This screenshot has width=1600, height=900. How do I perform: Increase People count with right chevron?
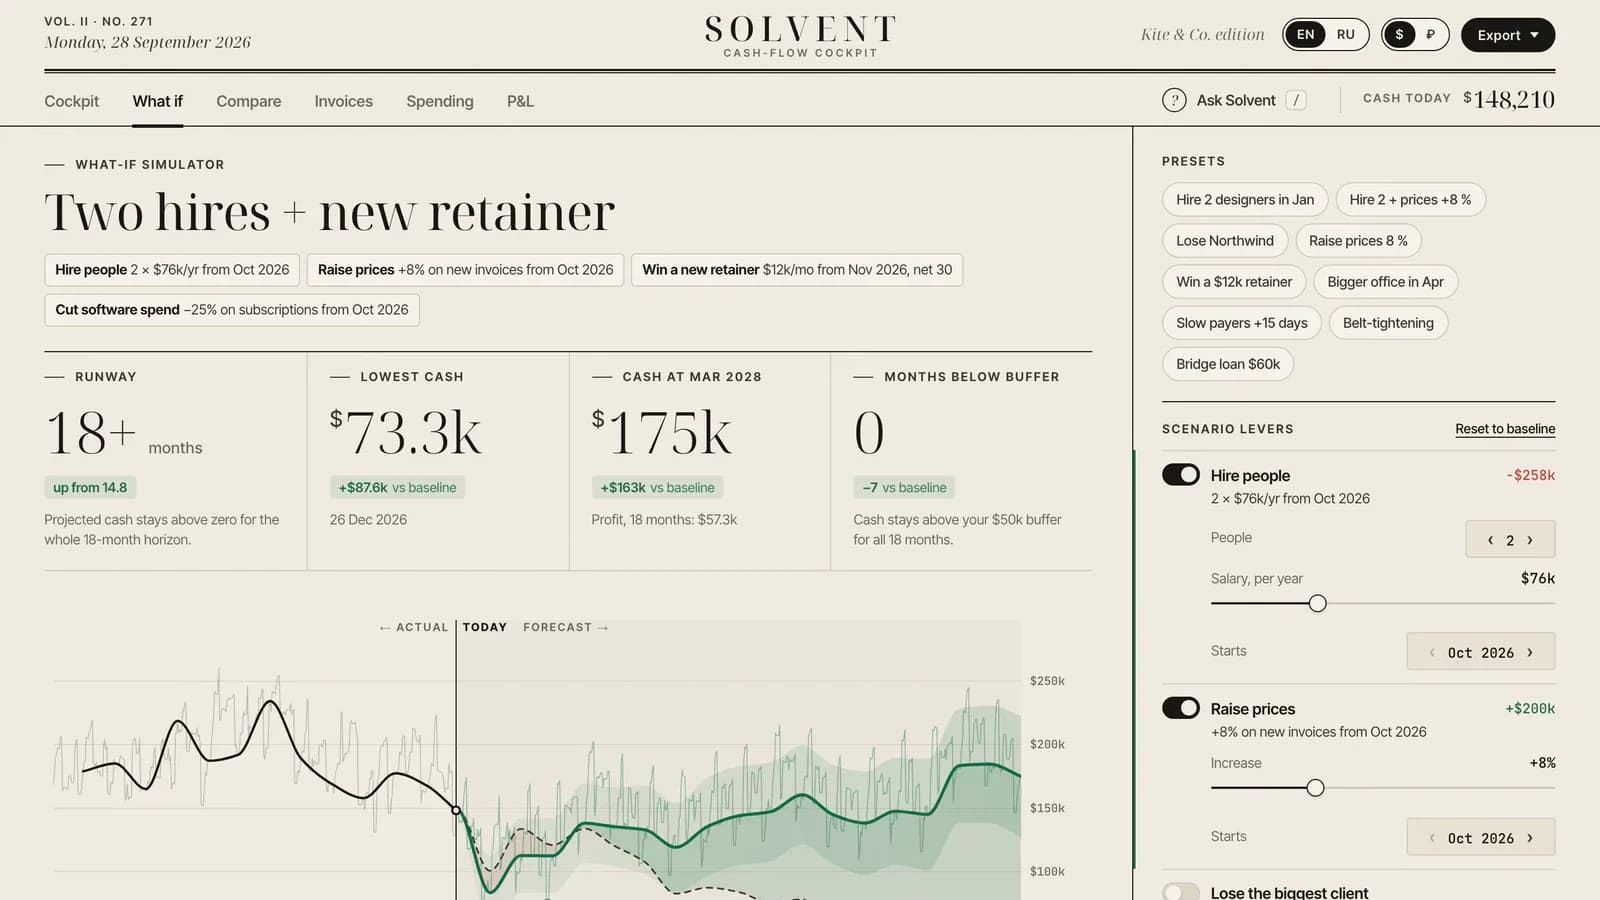1530,540
